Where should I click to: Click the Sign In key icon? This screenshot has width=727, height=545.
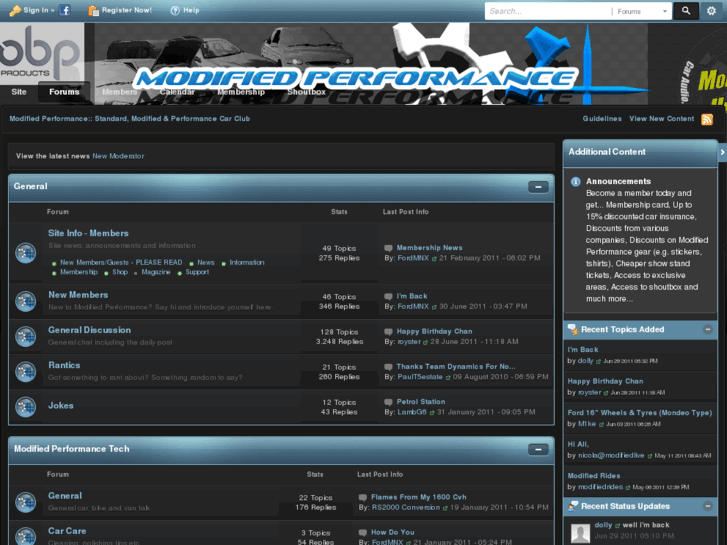(x=15, y=10)
